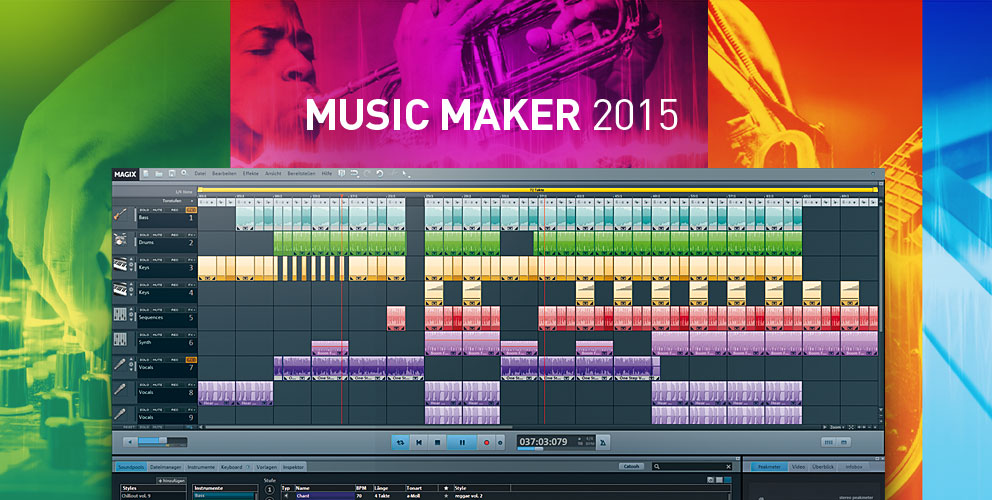Solo the Synth track

143,335
